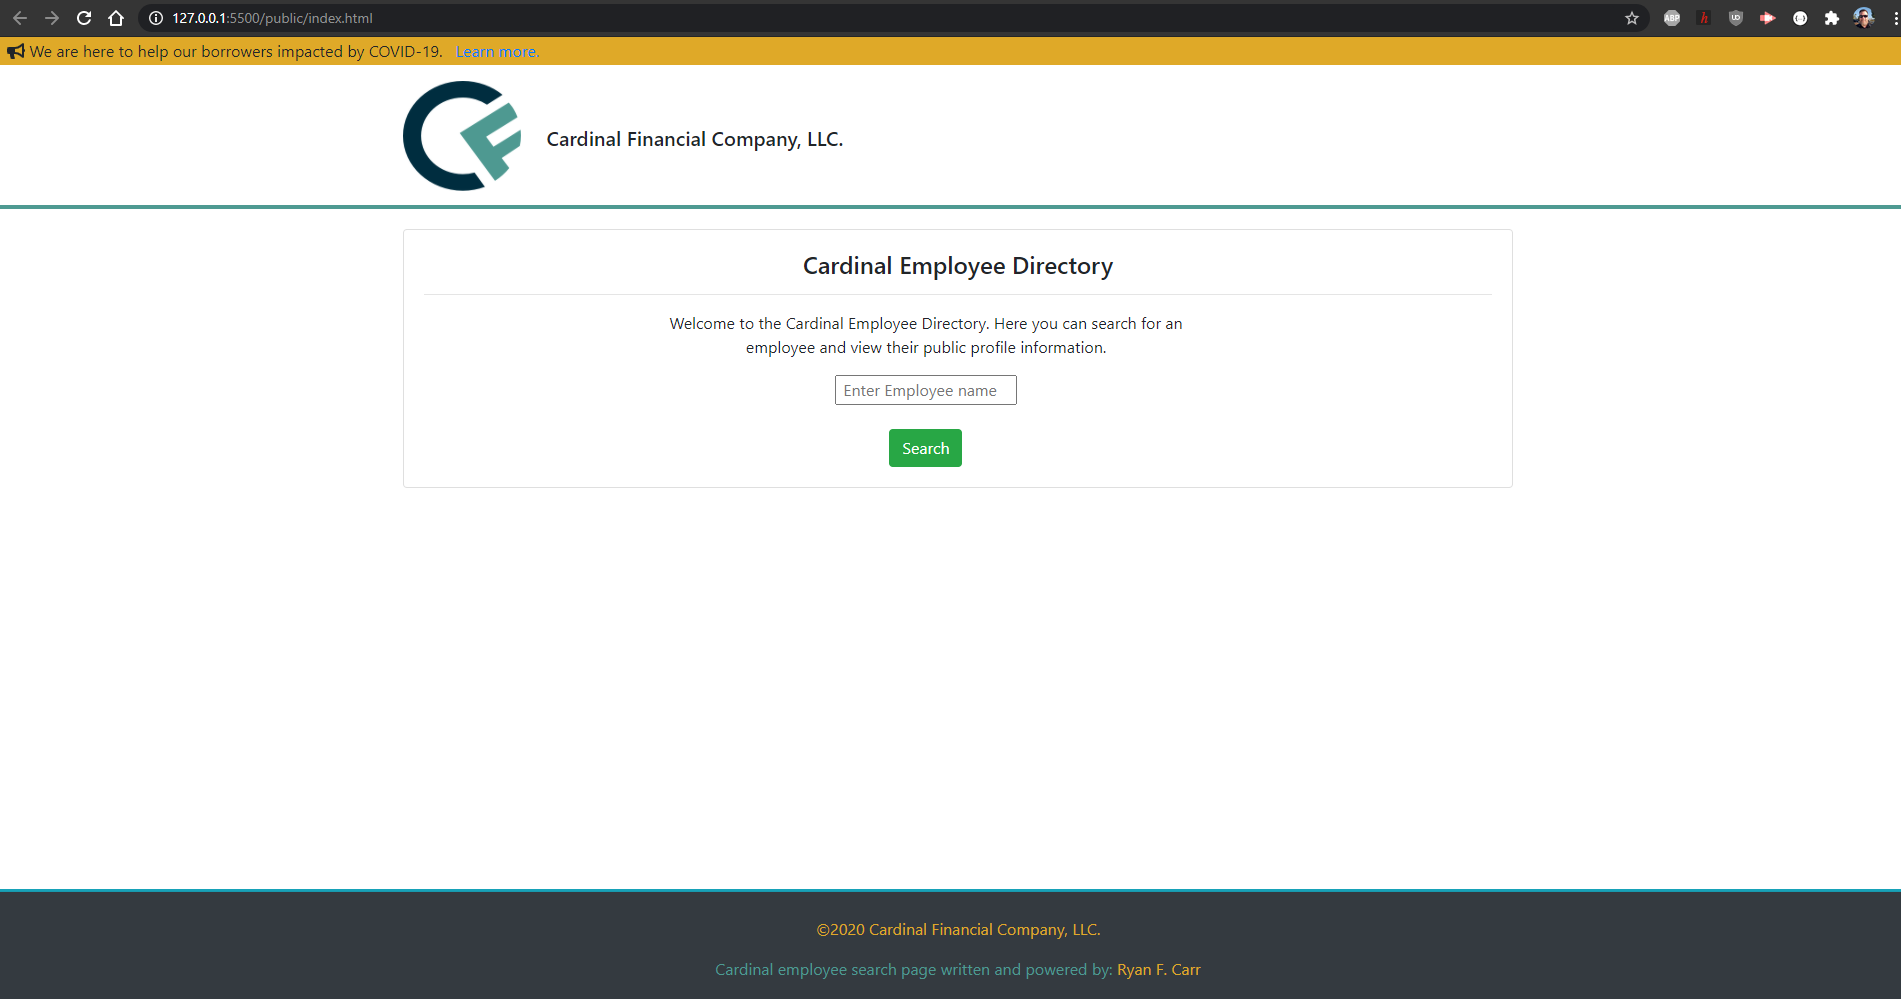
Task: Select the Adblock Plus toolbar icon
Action: click(x=1671, y=17)
